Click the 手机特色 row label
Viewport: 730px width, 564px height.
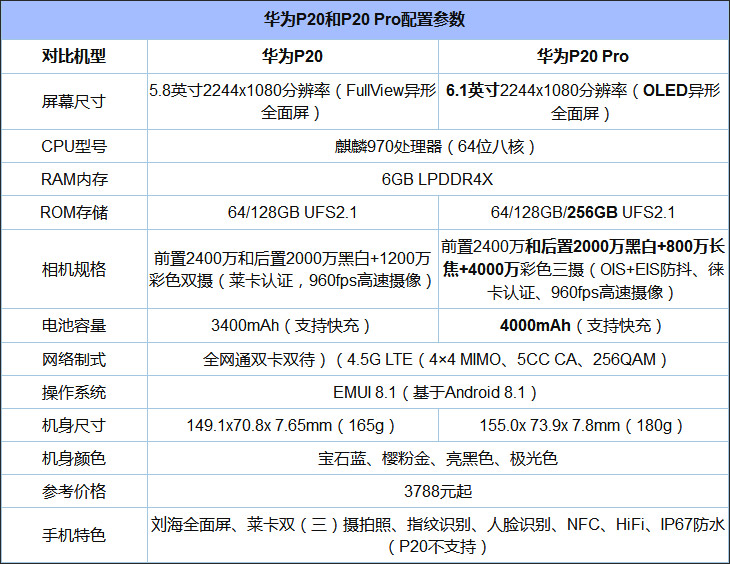point(74,535)
